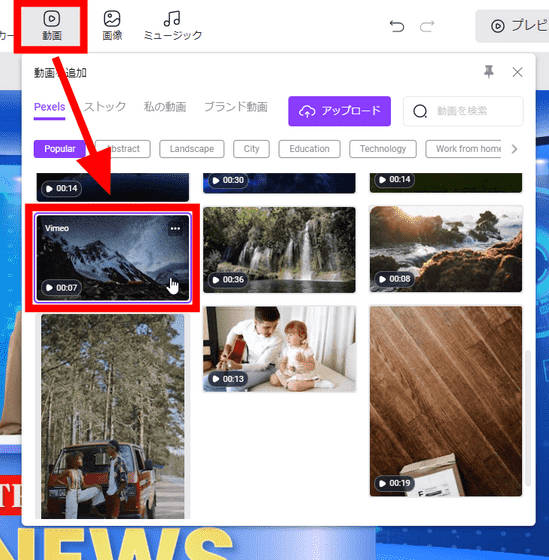Show more categories with right chevron
The width and height of the screenshot is (549, 560).
pos(514,149)
